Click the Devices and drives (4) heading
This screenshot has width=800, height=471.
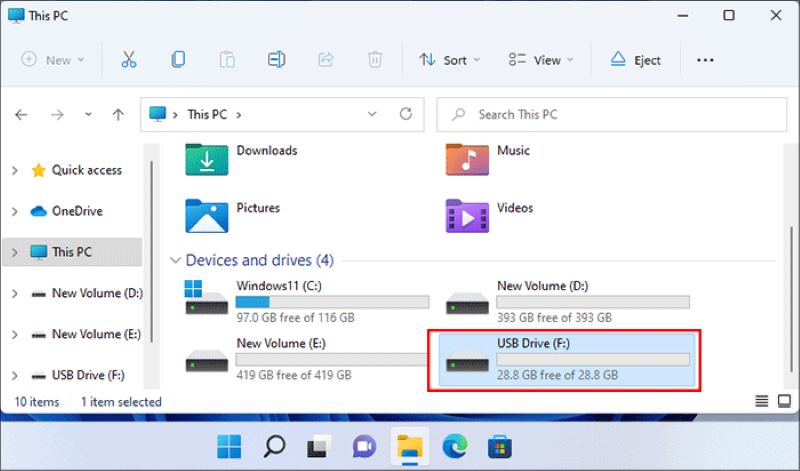pos(259,260)
